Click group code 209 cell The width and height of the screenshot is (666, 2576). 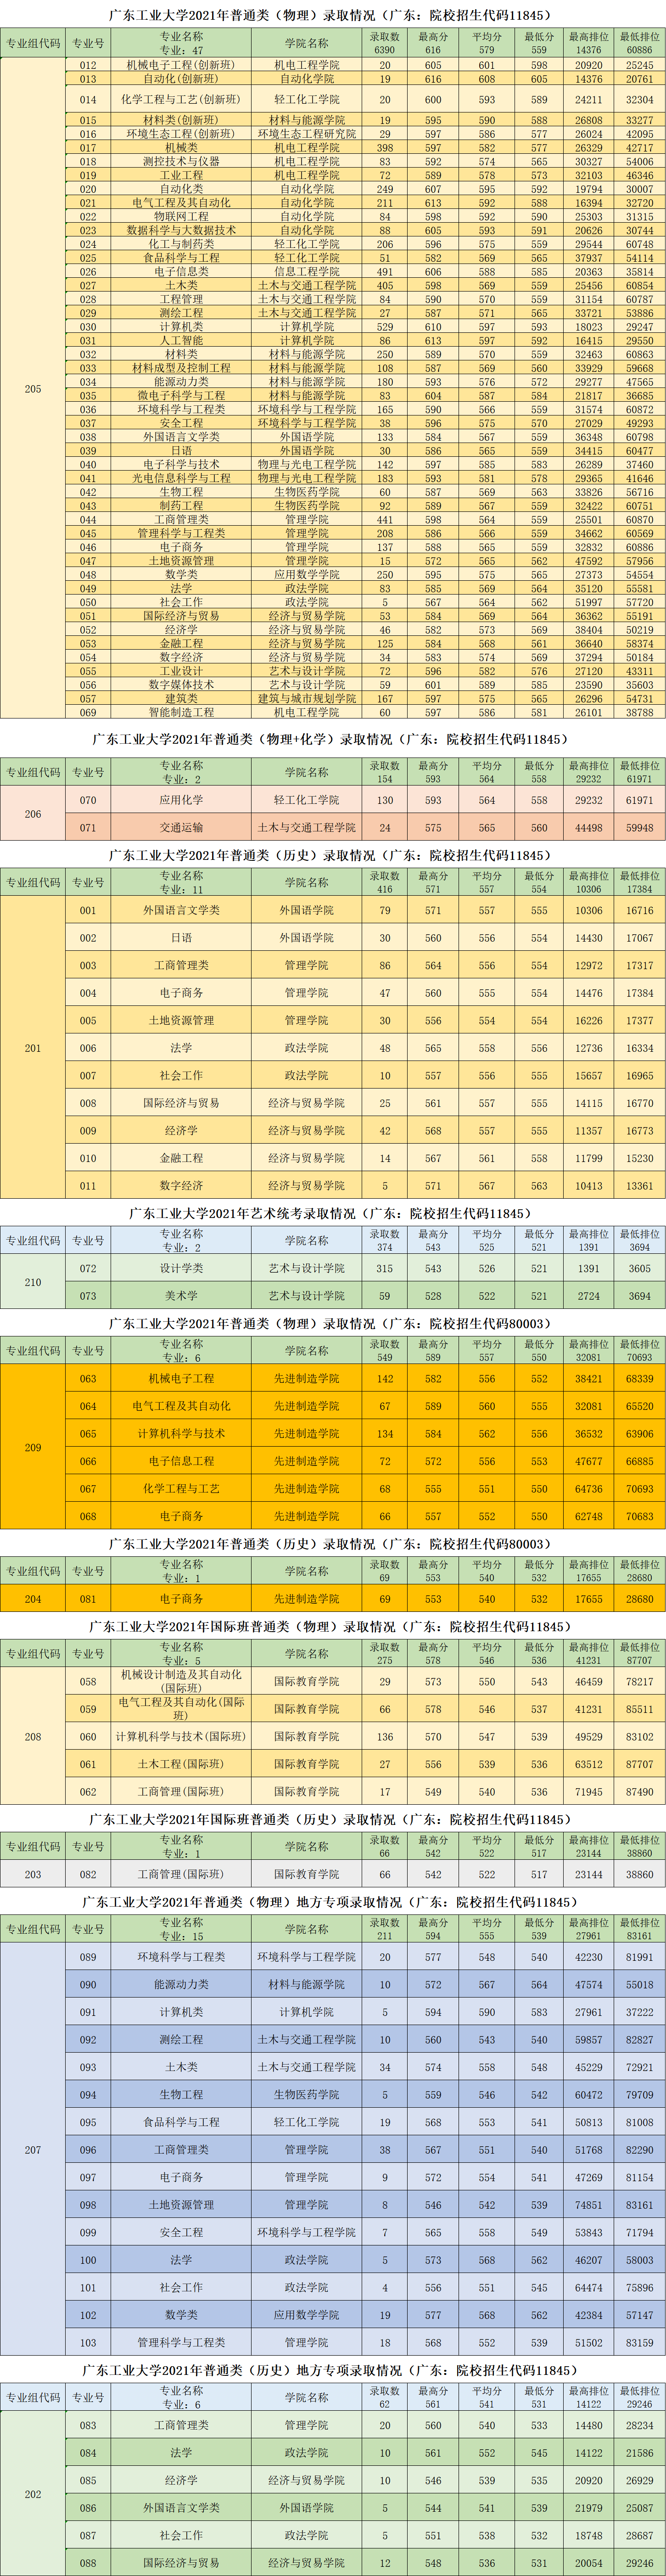[x=33, y=1448]
